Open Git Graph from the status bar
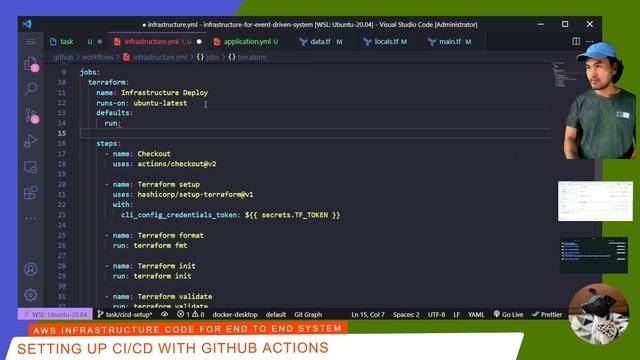Image resolution: width=640 pixels, height=360 pixels. 308,314
